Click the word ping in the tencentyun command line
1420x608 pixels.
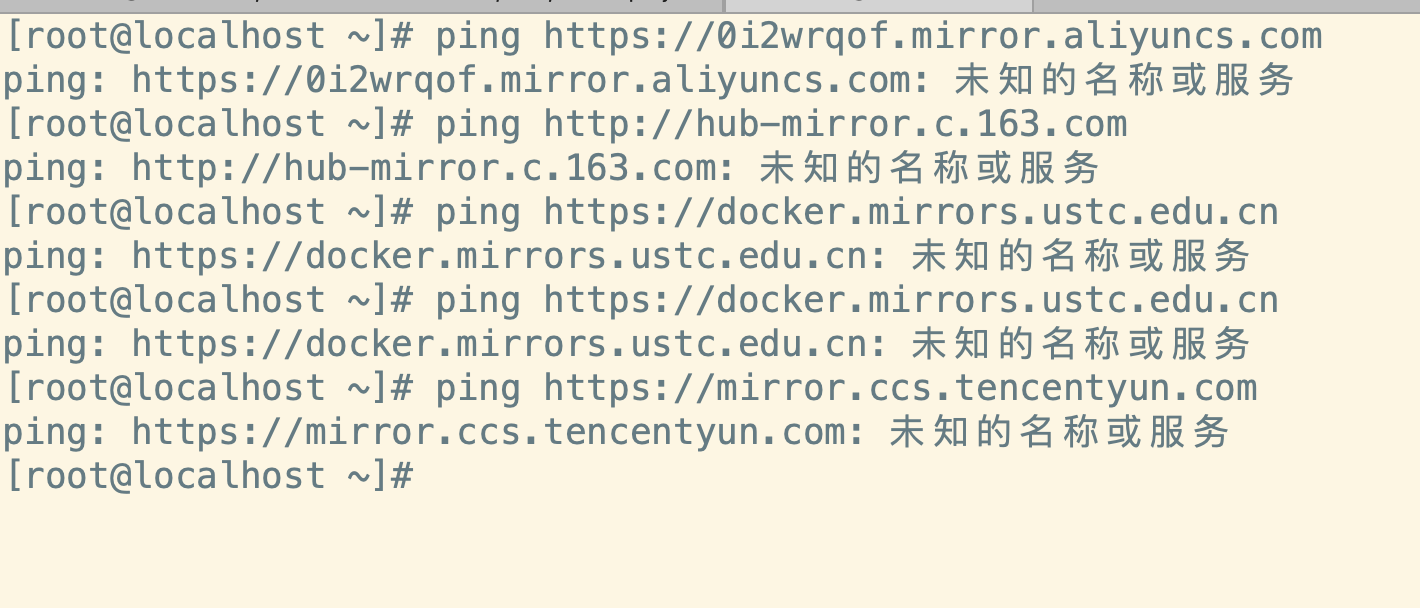point(478,389)
